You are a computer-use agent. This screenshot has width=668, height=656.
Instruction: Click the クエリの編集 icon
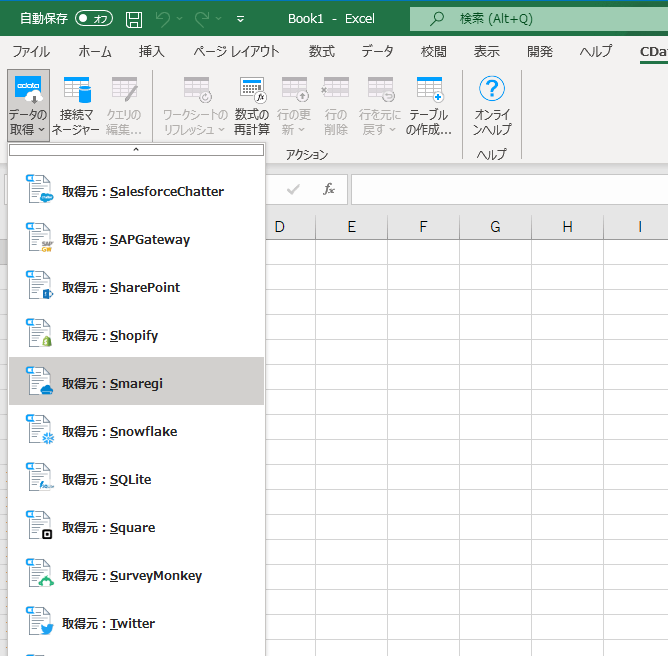click(x=124, y=90)
